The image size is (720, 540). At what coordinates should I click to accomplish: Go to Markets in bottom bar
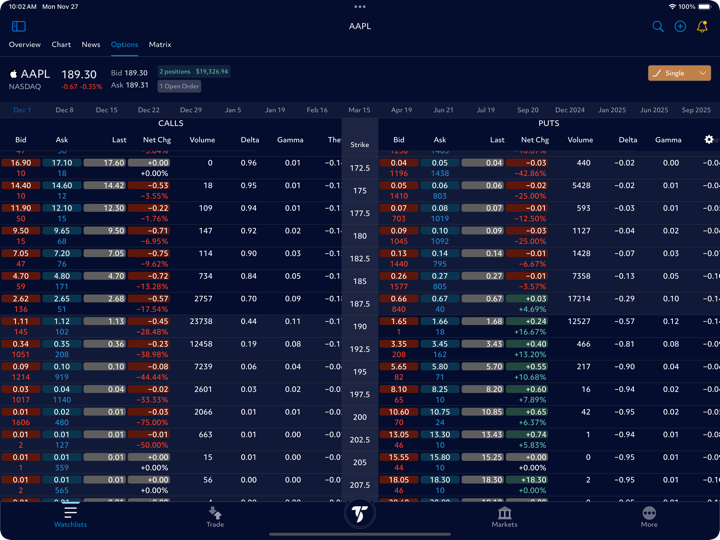[x=504, y=516]
